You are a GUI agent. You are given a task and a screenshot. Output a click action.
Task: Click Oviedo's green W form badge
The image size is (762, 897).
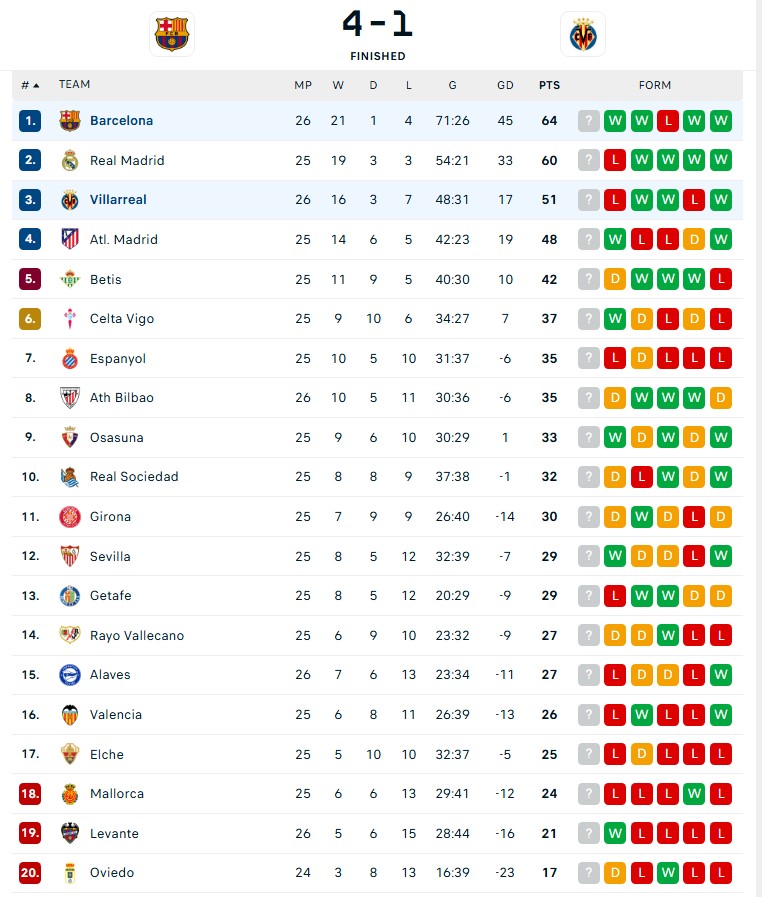pyautogui.click(x=668, y=873)
